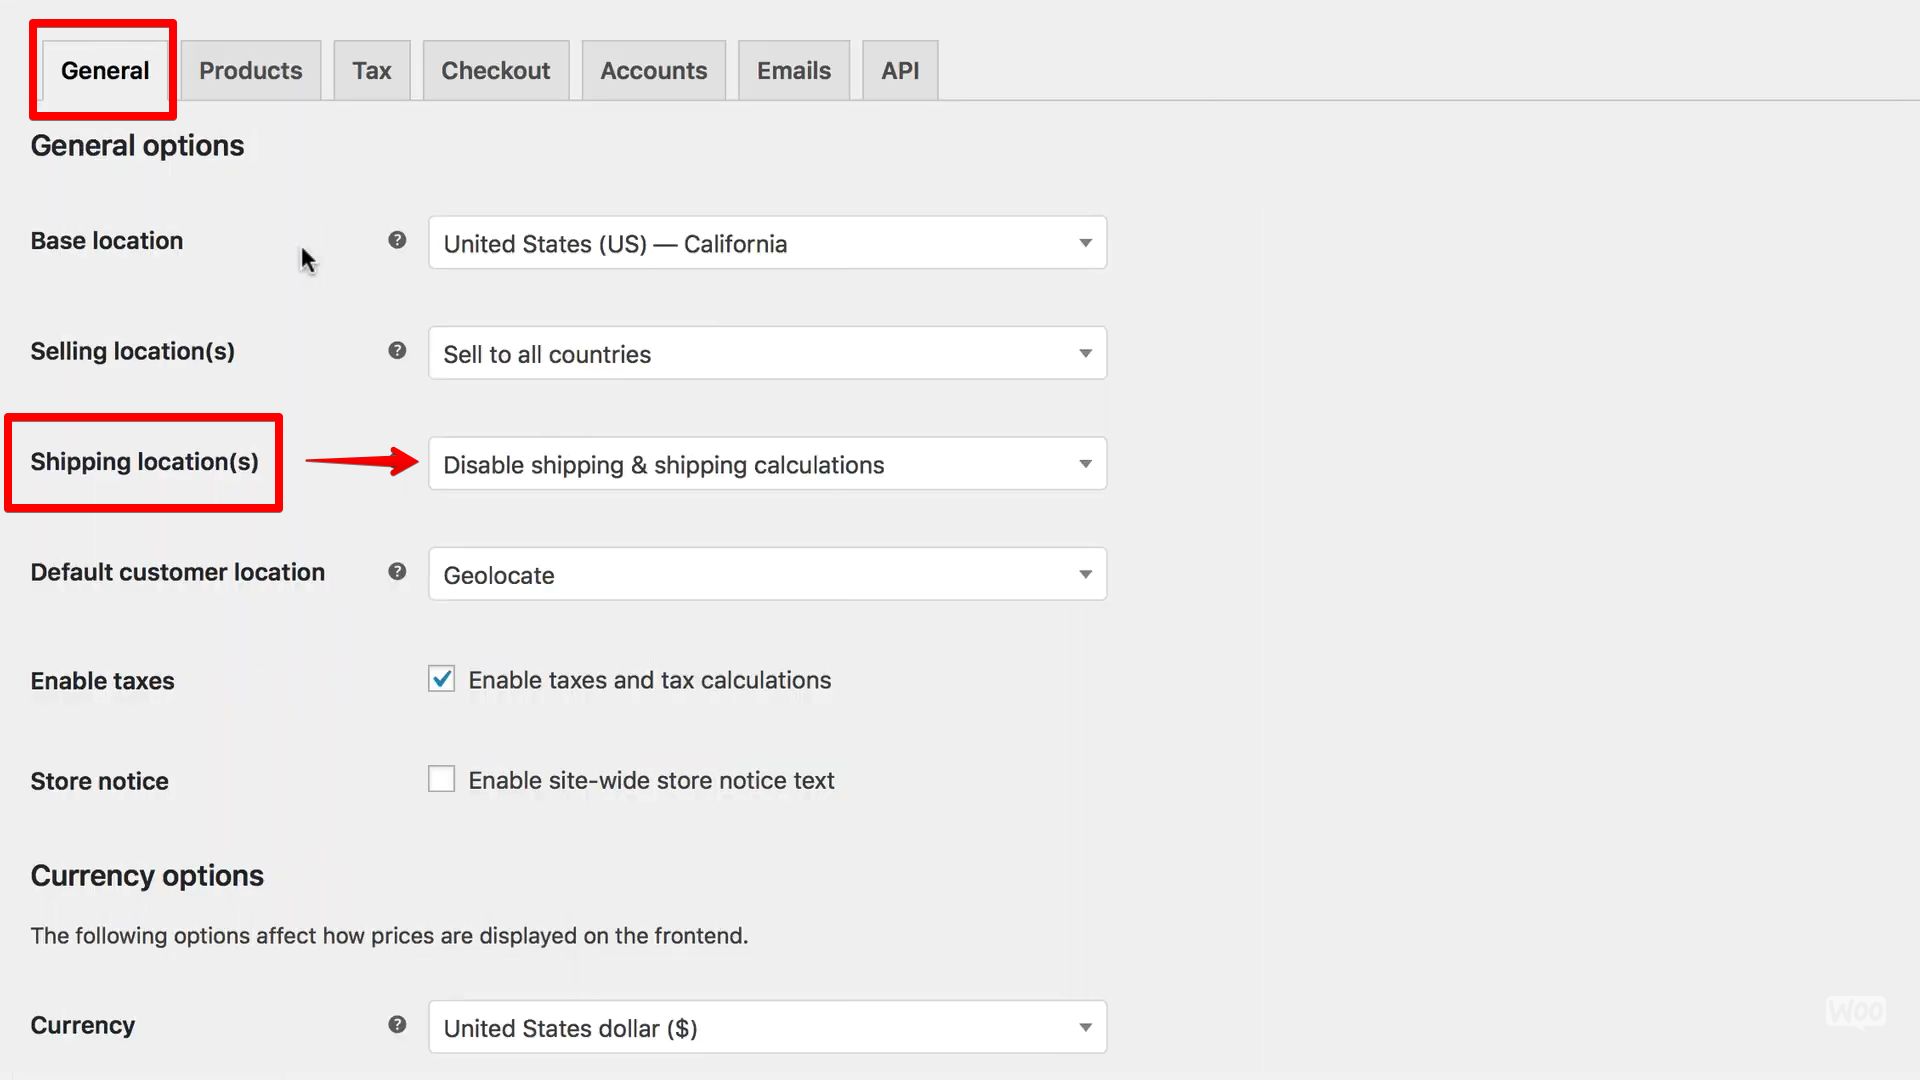Screen dimensions: 1920x1080
Task: Uncheck Enable taxes and tax calculations
Action: pos(441,679)
